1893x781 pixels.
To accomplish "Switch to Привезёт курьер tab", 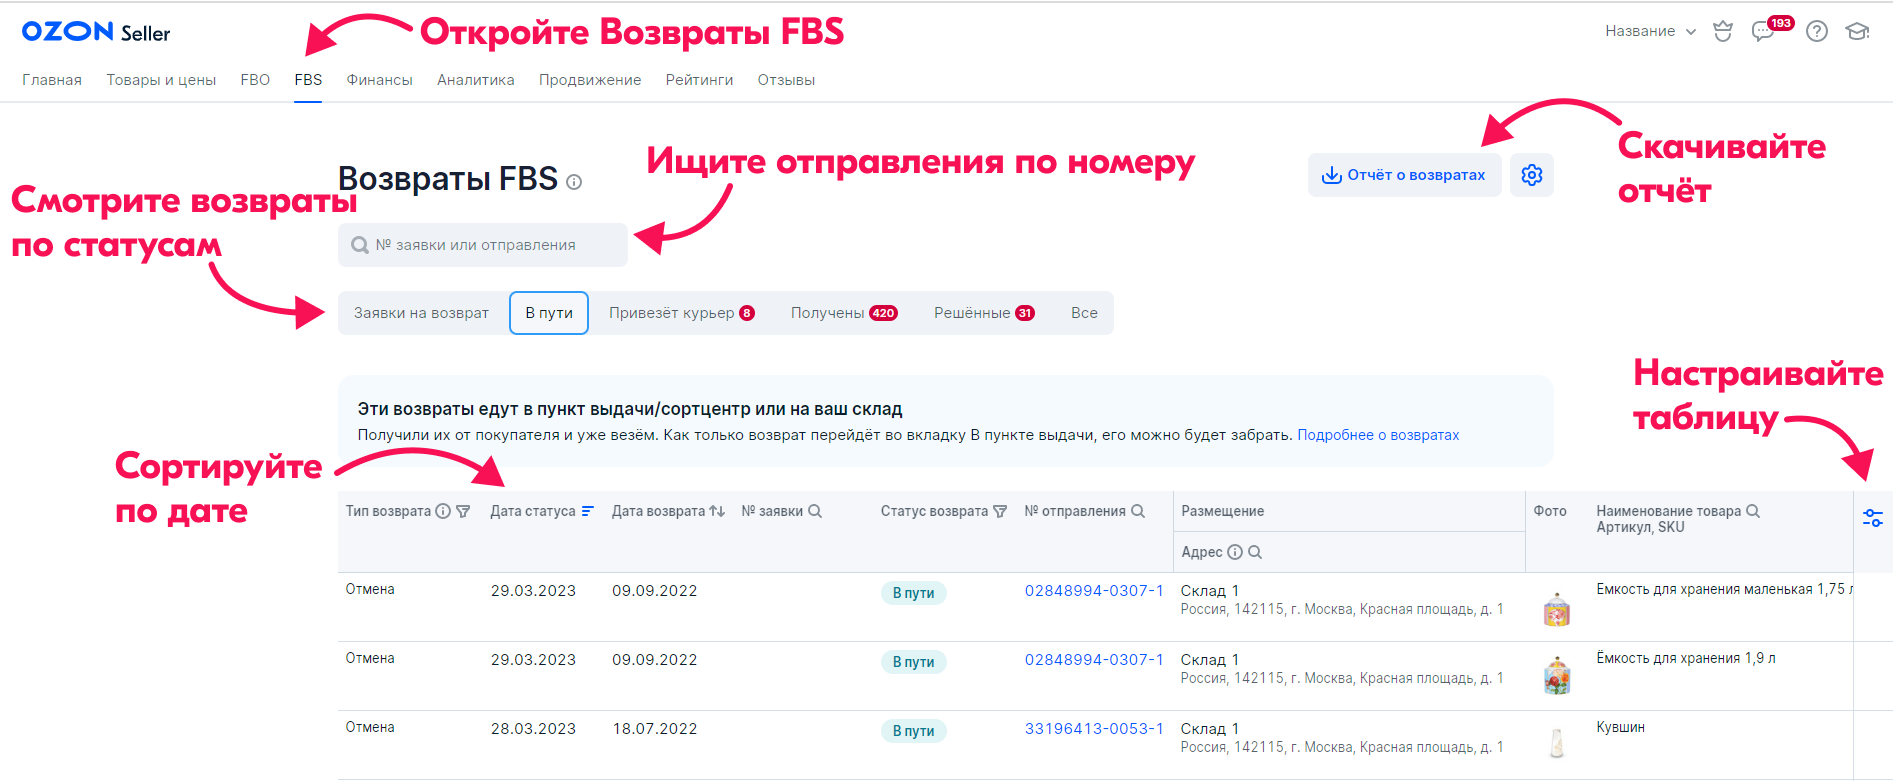I will pyautogui.click(x=682, y=313).
